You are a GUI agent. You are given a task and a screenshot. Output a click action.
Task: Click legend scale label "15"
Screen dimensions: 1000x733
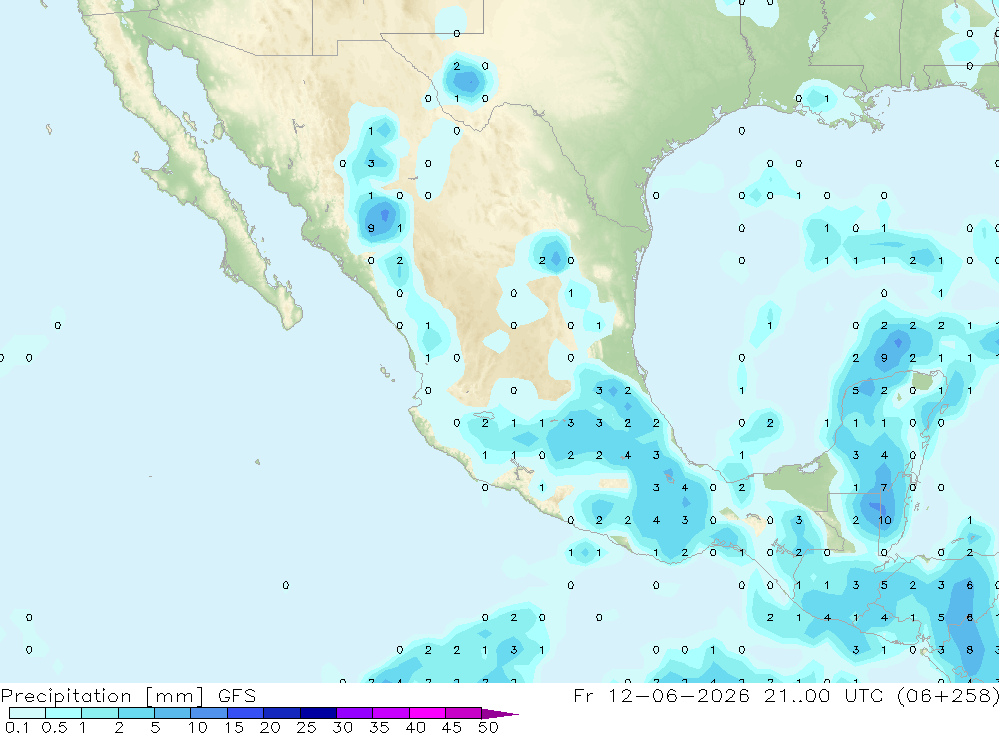click(x=234, y=727)
